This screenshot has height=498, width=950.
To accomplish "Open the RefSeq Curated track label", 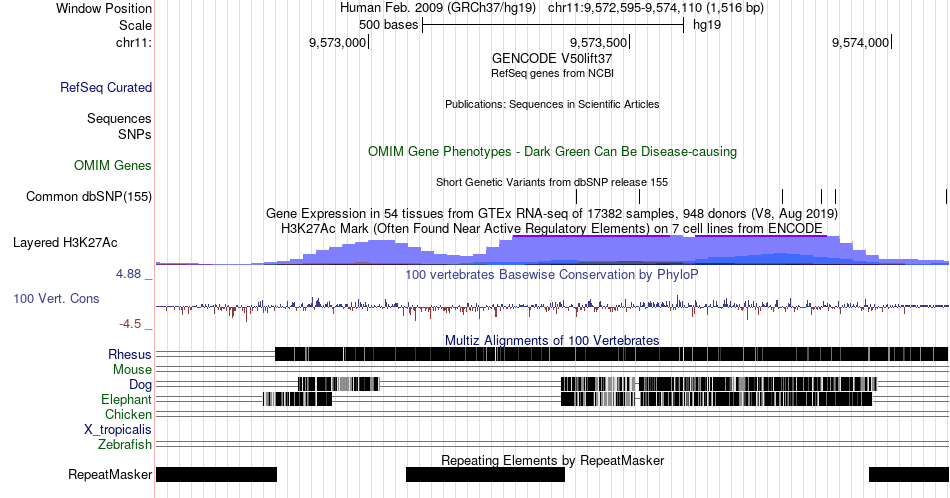I will click(x=106, y=87).
